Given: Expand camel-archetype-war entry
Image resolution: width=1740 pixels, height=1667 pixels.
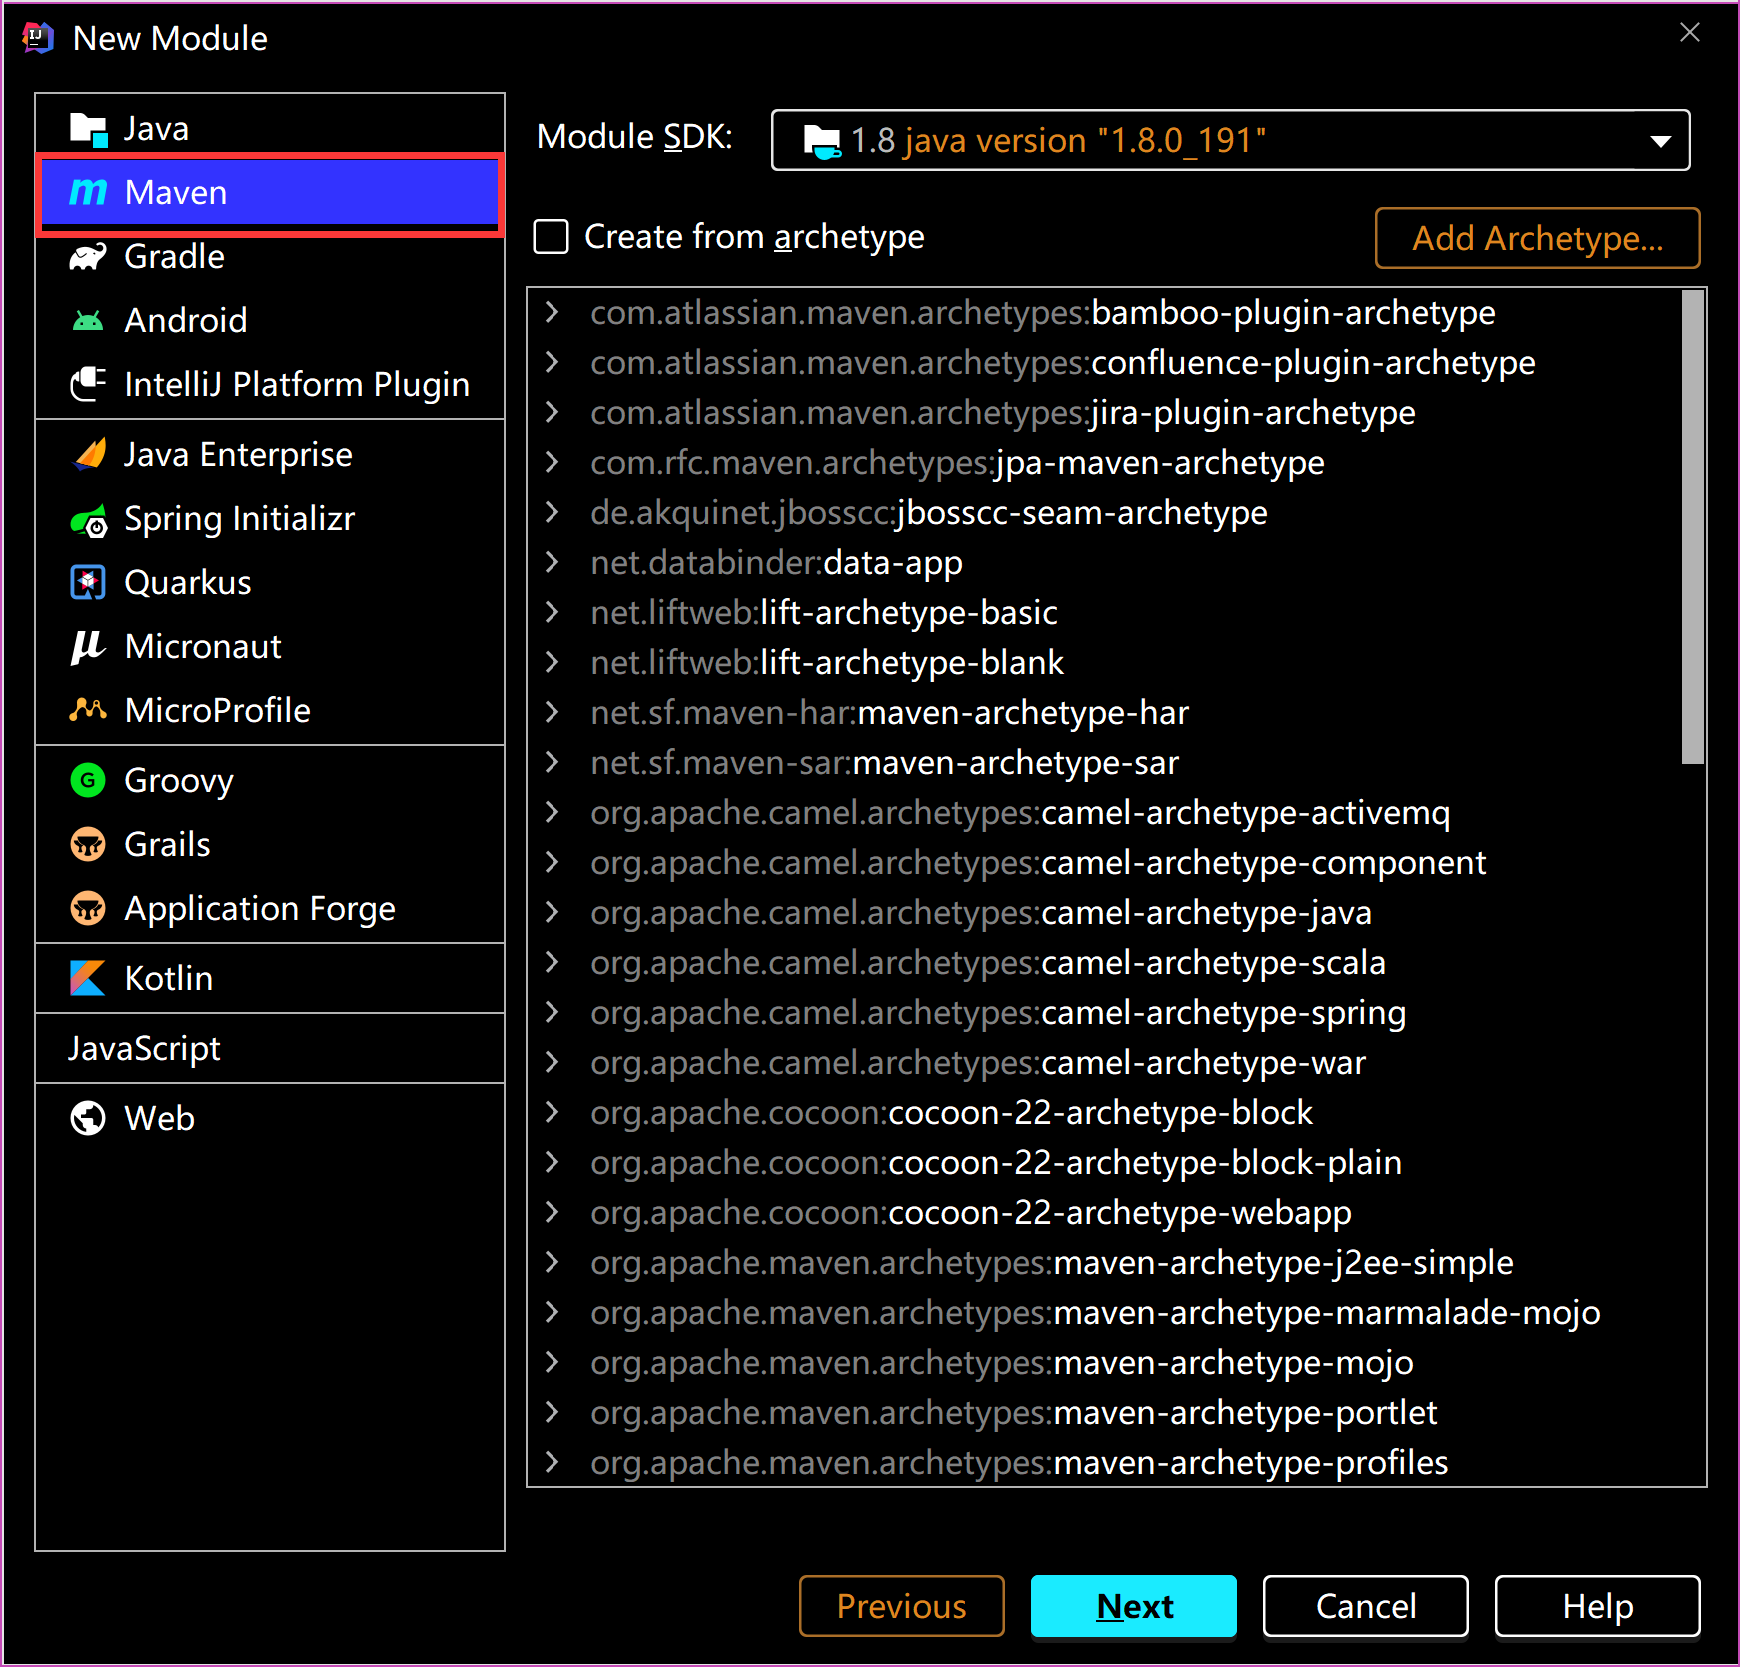Looking at the screenshot, I should point(551,1062).
